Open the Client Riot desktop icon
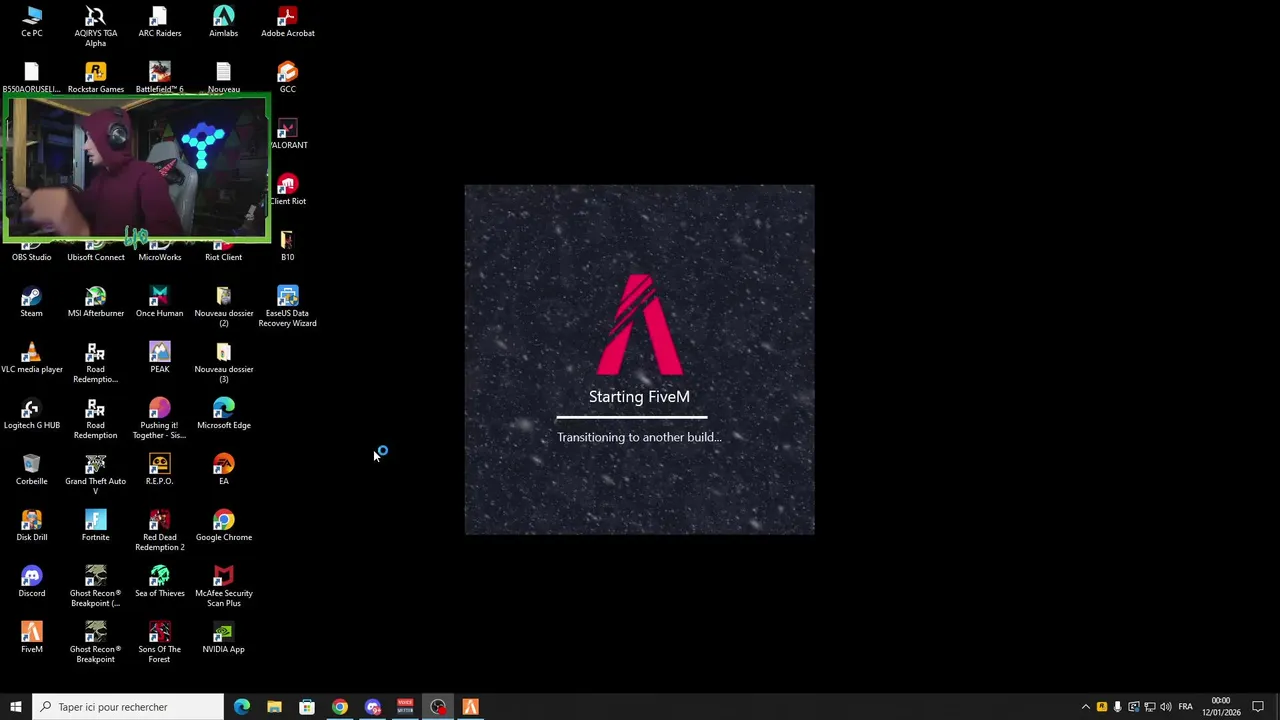The image size is (1280, 720). (288, 190)
